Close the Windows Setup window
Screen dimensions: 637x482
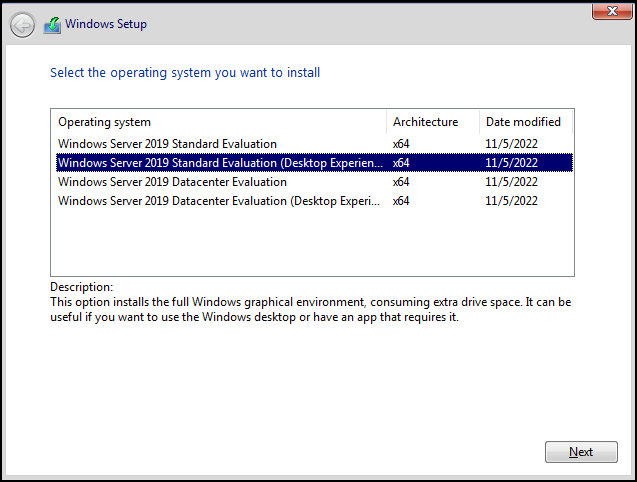pyautogui.click(x=612, y=11)
